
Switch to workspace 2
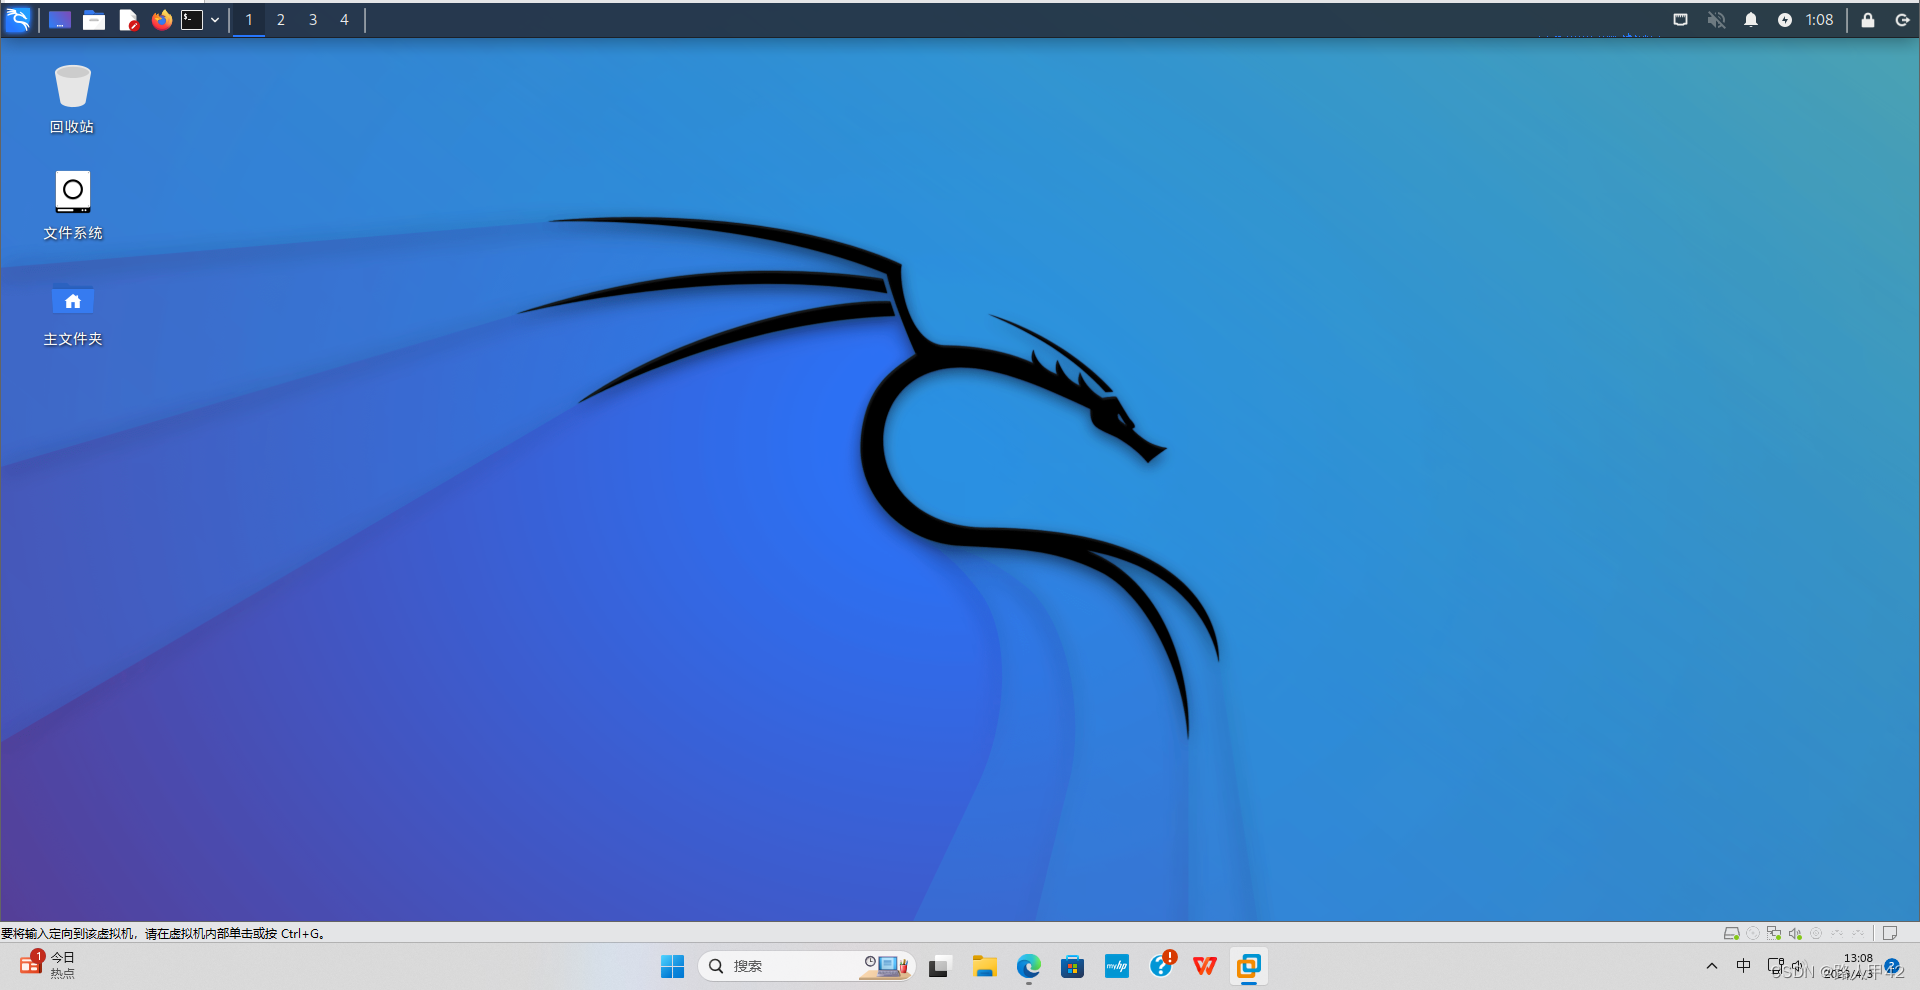click(281, 20)
